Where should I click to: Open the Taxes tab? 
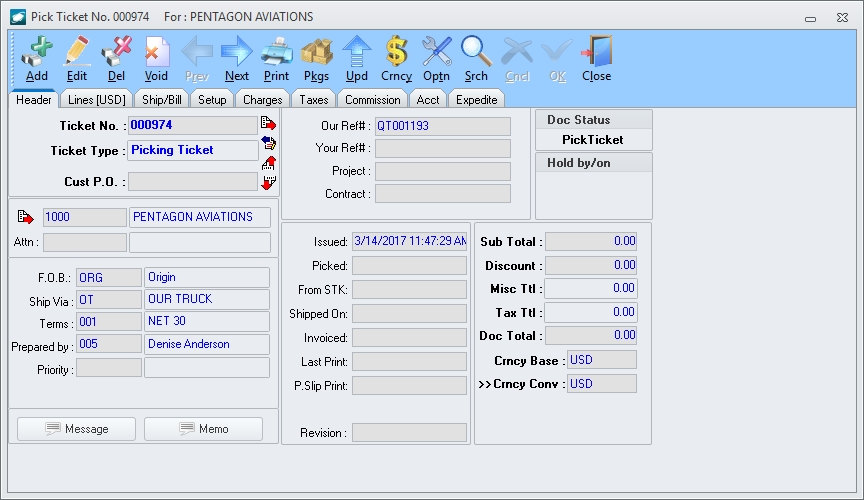pyautogui.click(x=314, y=100)
